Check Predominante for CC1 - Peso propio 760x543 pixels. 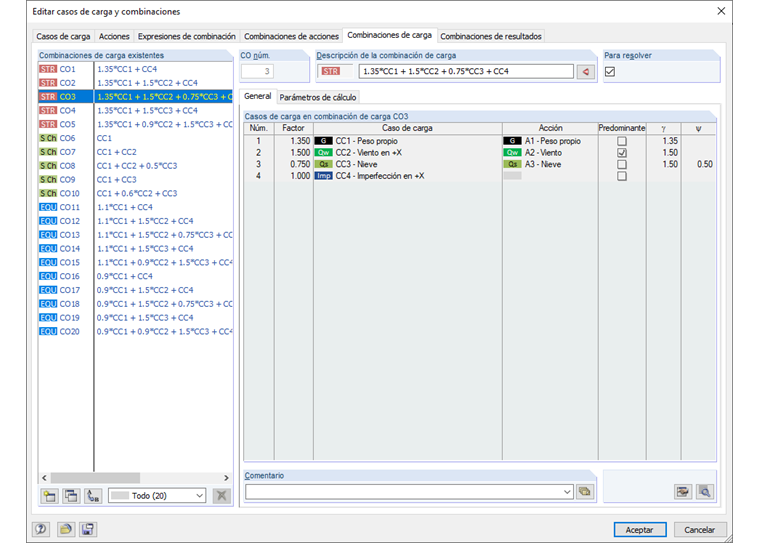(x=622, y=141)
